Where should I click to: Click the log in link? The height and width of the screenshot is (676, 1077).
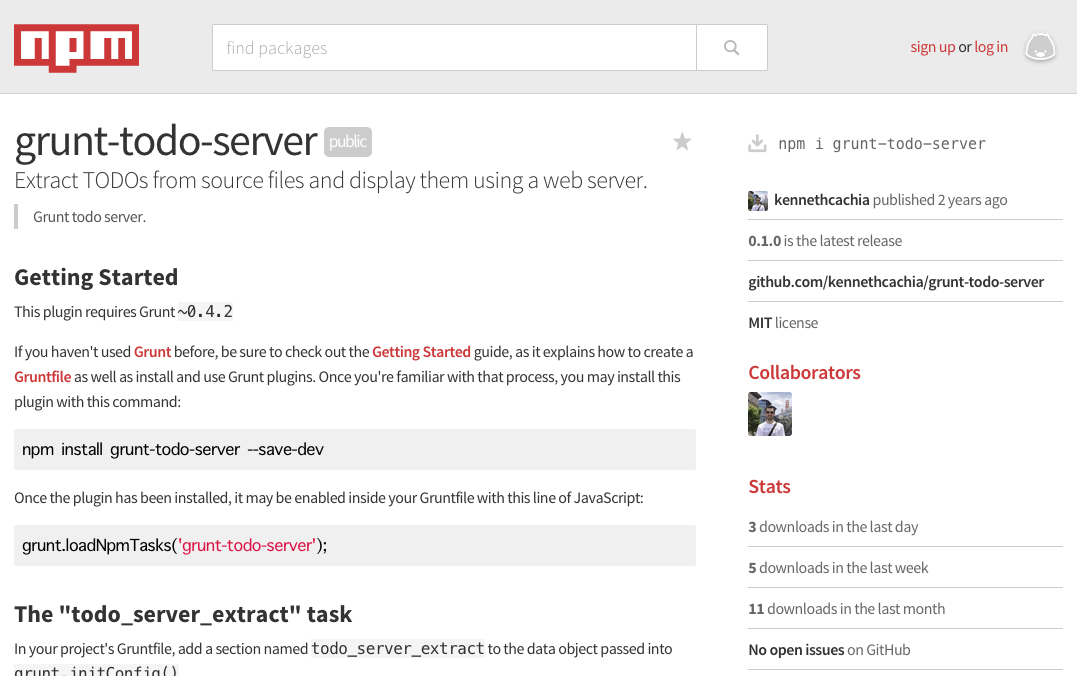(x=990, y=47)
